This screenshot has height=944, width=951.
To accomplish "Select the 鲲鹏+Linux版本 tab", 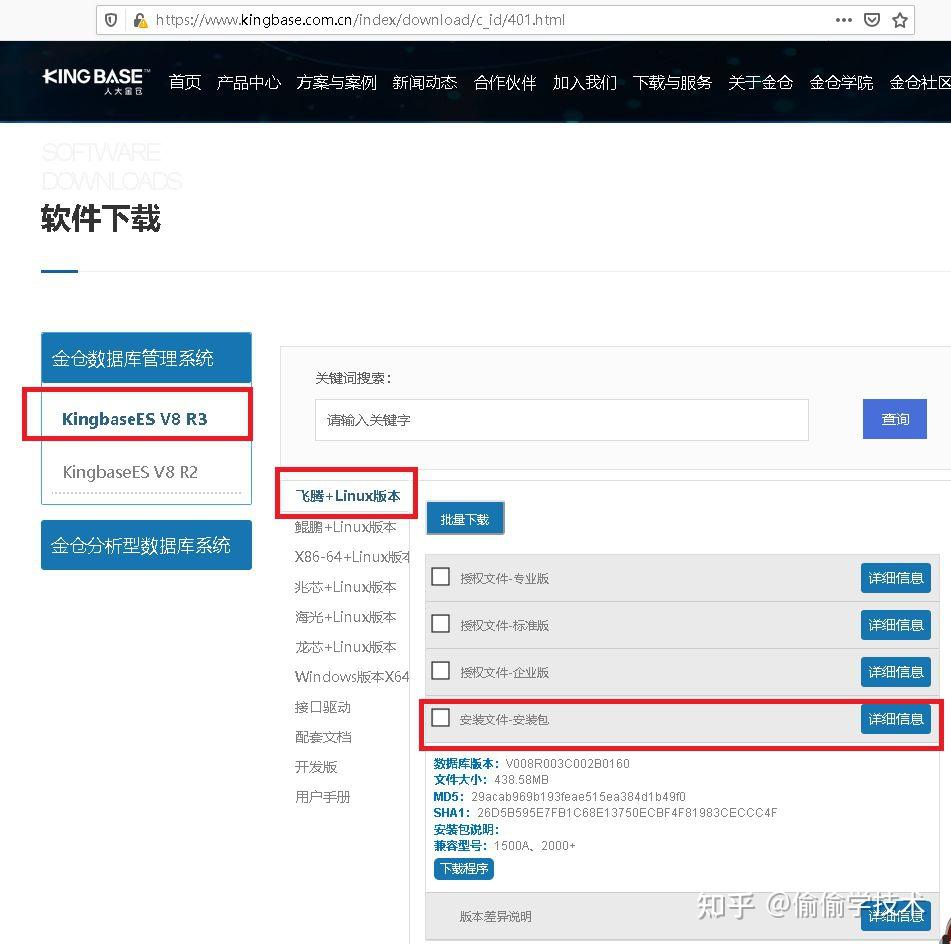I will click(346, 527).
